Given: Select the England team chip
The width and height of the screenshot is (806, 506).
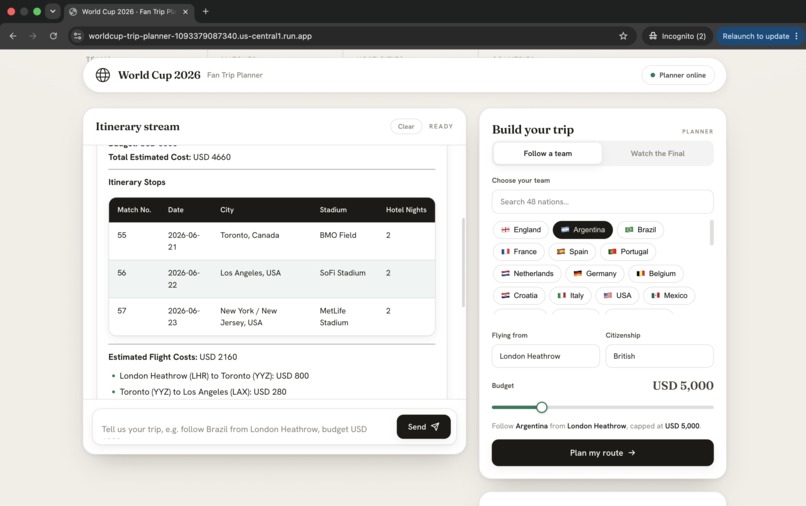Looking at the screenshot, I should pos(521,230).
